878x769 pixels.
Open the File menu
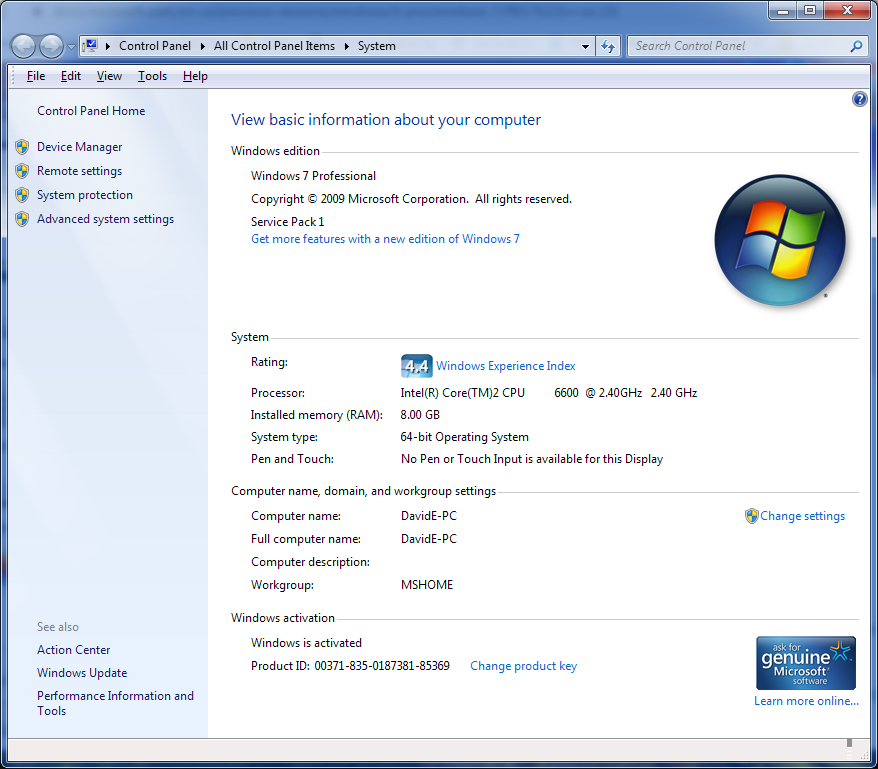(36, 76)
